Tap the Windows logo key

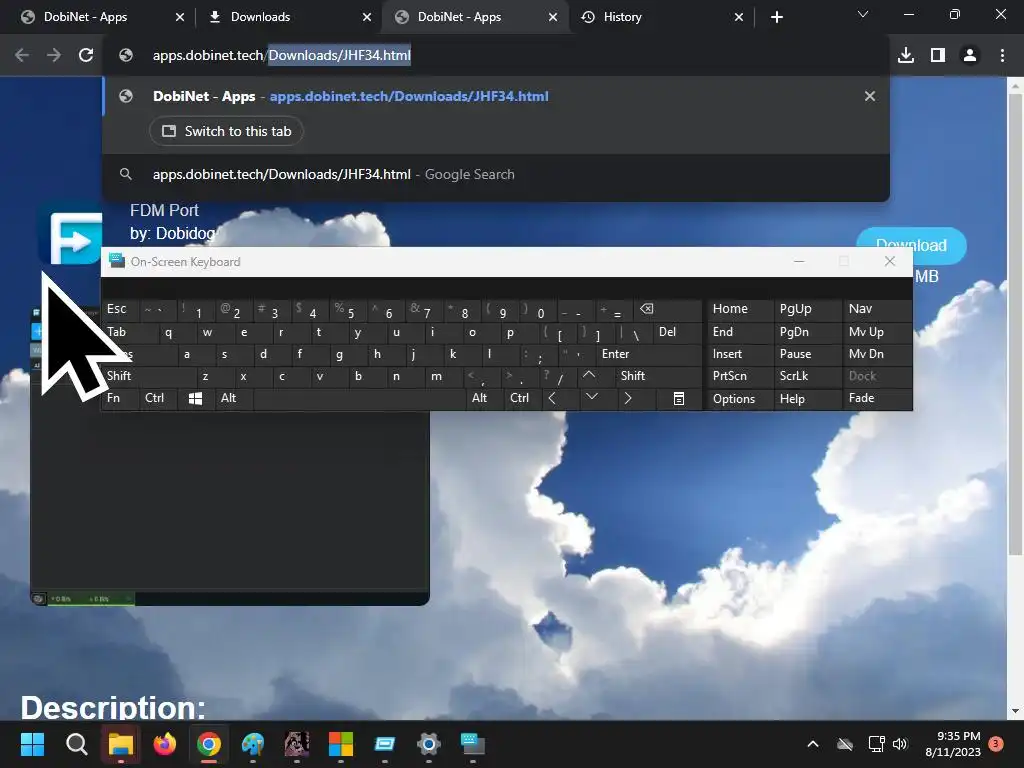click(x=195, y=398)
